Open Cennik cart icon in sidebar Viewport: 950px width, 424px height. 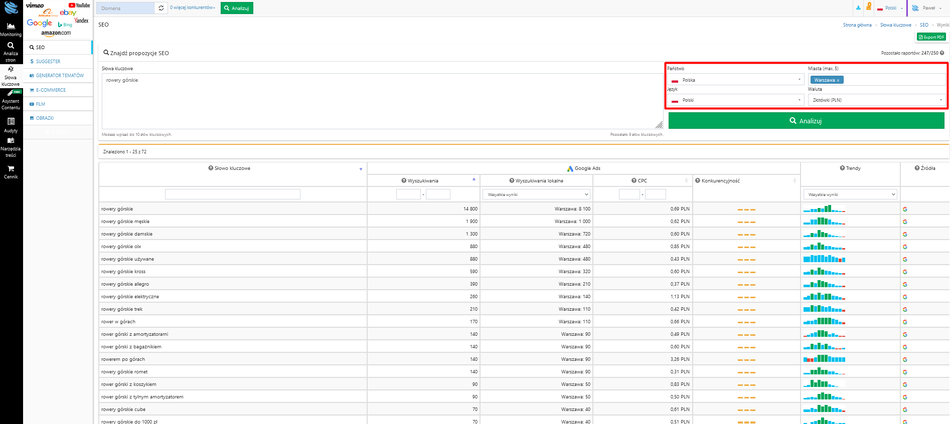tap(11, 170)
